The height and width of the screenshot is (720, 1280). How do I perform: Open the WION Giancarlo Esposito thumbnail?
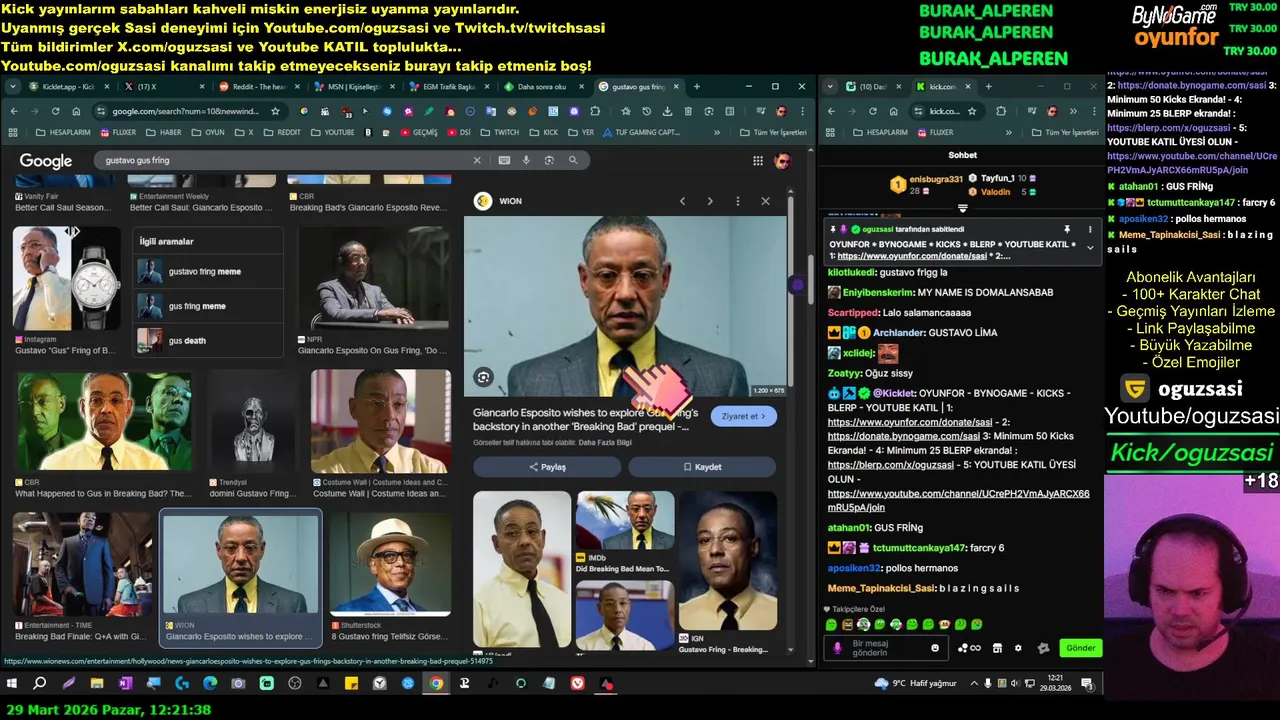point(241,565)
